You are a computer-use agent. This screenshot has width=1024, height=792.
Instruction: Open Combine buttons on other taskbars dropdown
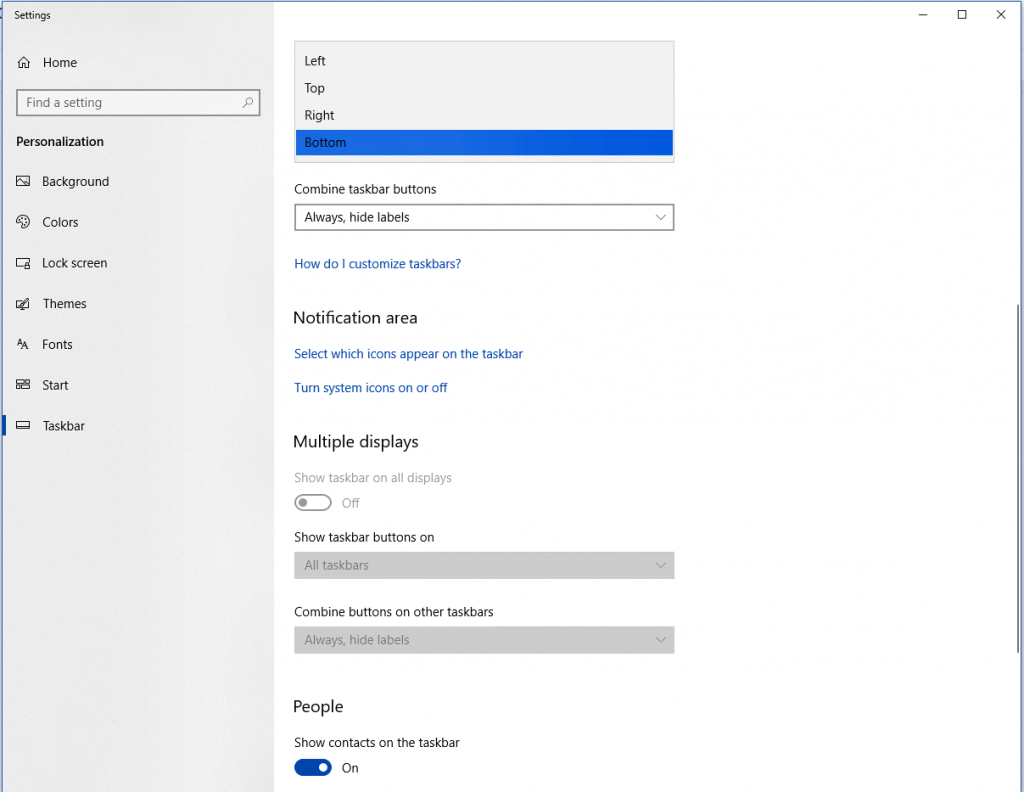(x=484, y=640)
